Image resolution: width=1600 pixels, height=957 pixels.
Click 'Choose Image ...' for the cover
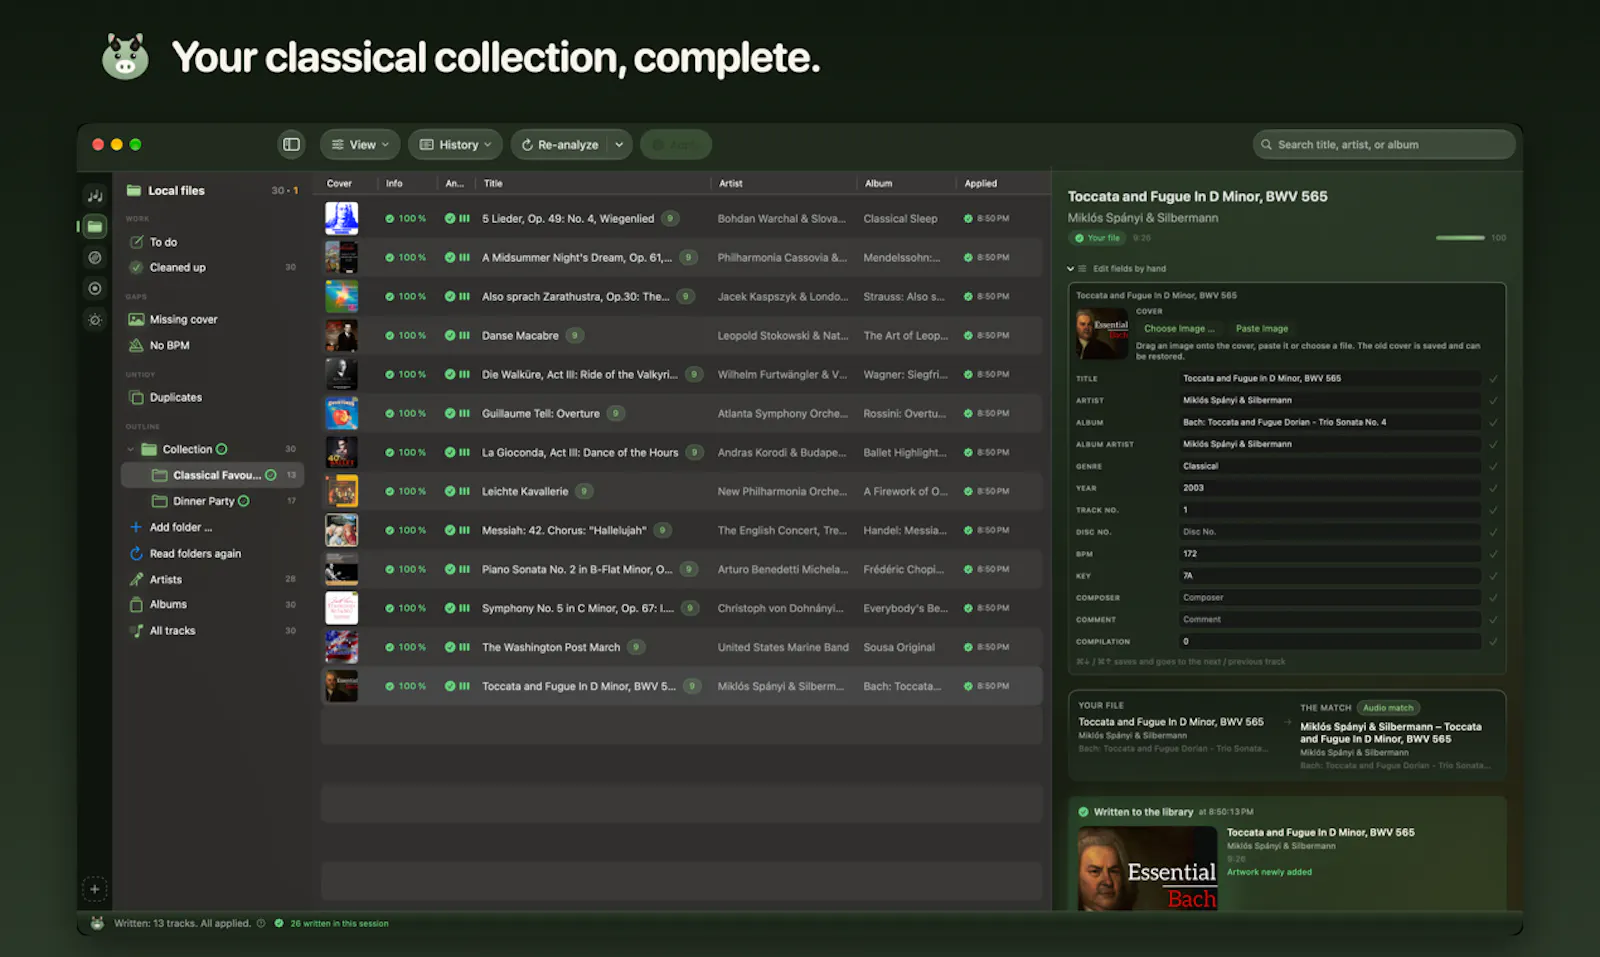pyautogui.click(x=1179, y=328)
